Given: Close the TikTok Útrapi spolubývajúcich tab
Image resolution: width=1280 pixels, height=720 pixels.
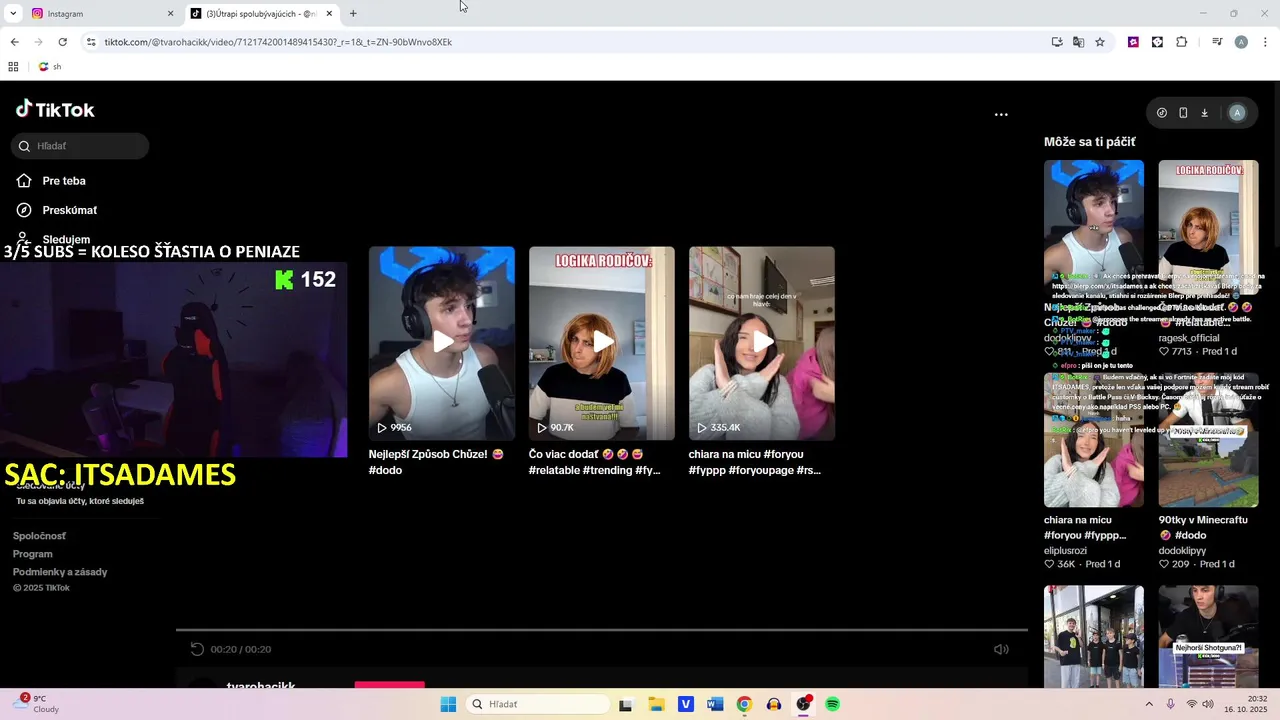Looking at the screenshot, I should pyautogui.click(x=329, y=14).
